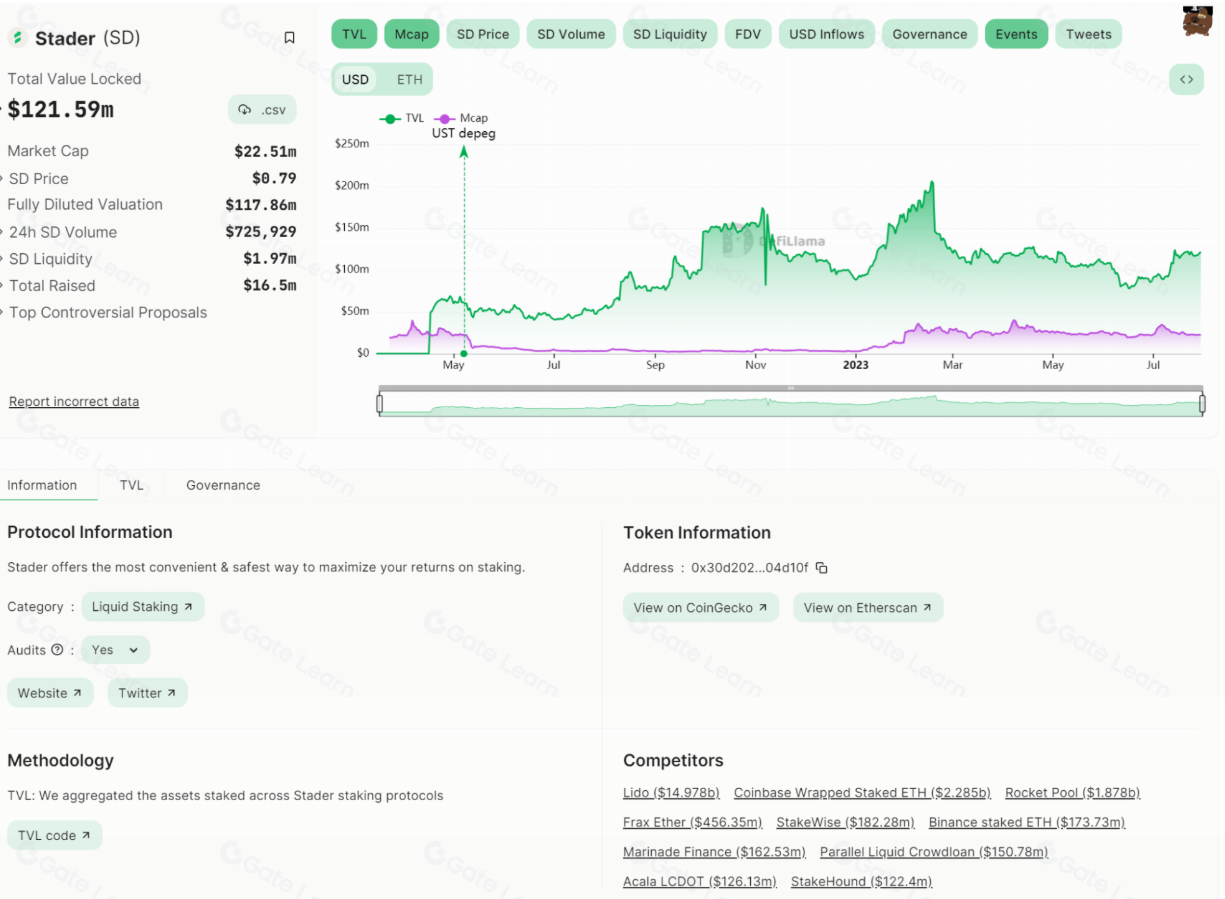Image resolution: width=1225 pixels, height=899 pixels.
Task: Toggle the TVL chart metric
Action: (x=354, y=34)
